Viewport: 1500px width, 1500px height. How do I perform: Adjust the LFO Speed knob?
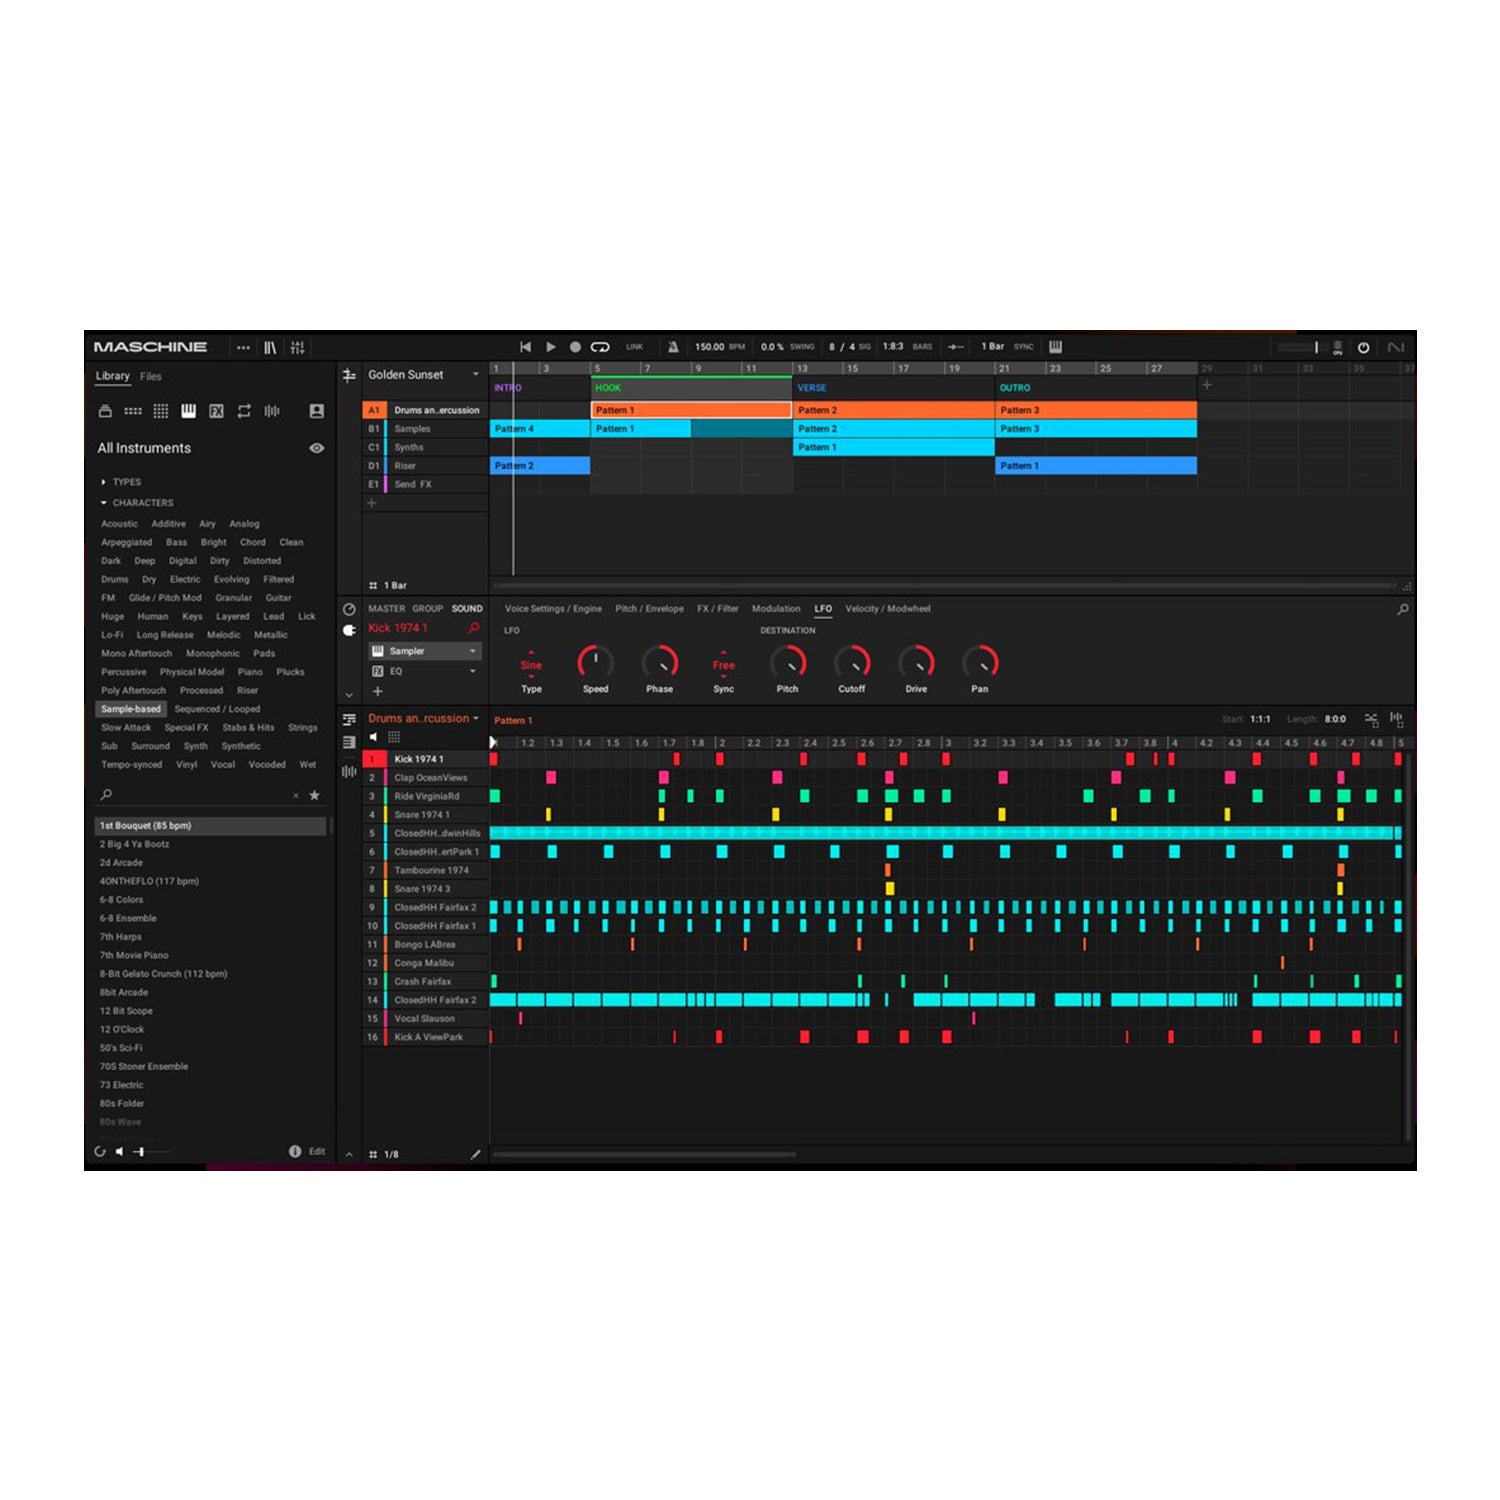[x=595, y=661]
